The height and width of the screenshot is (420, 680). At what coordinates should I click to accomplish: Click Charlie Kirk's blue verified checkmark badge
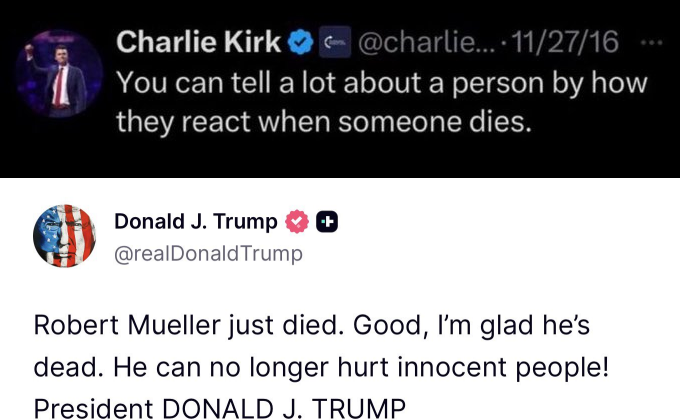(x=301, y=42)
